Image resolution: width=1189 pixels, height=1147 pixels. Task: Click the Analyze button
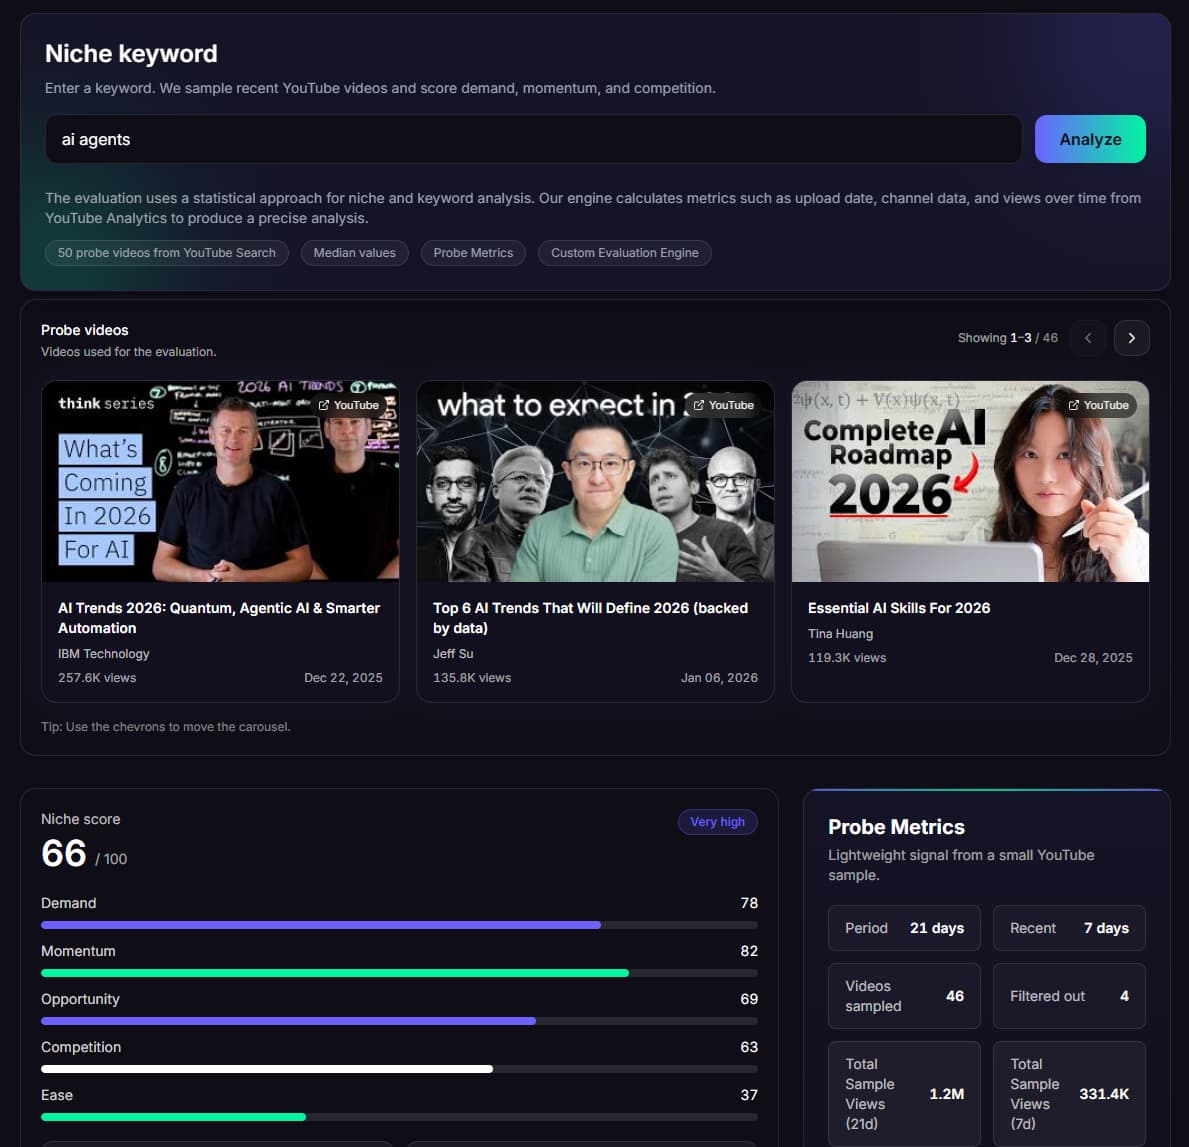point(1090,139)
